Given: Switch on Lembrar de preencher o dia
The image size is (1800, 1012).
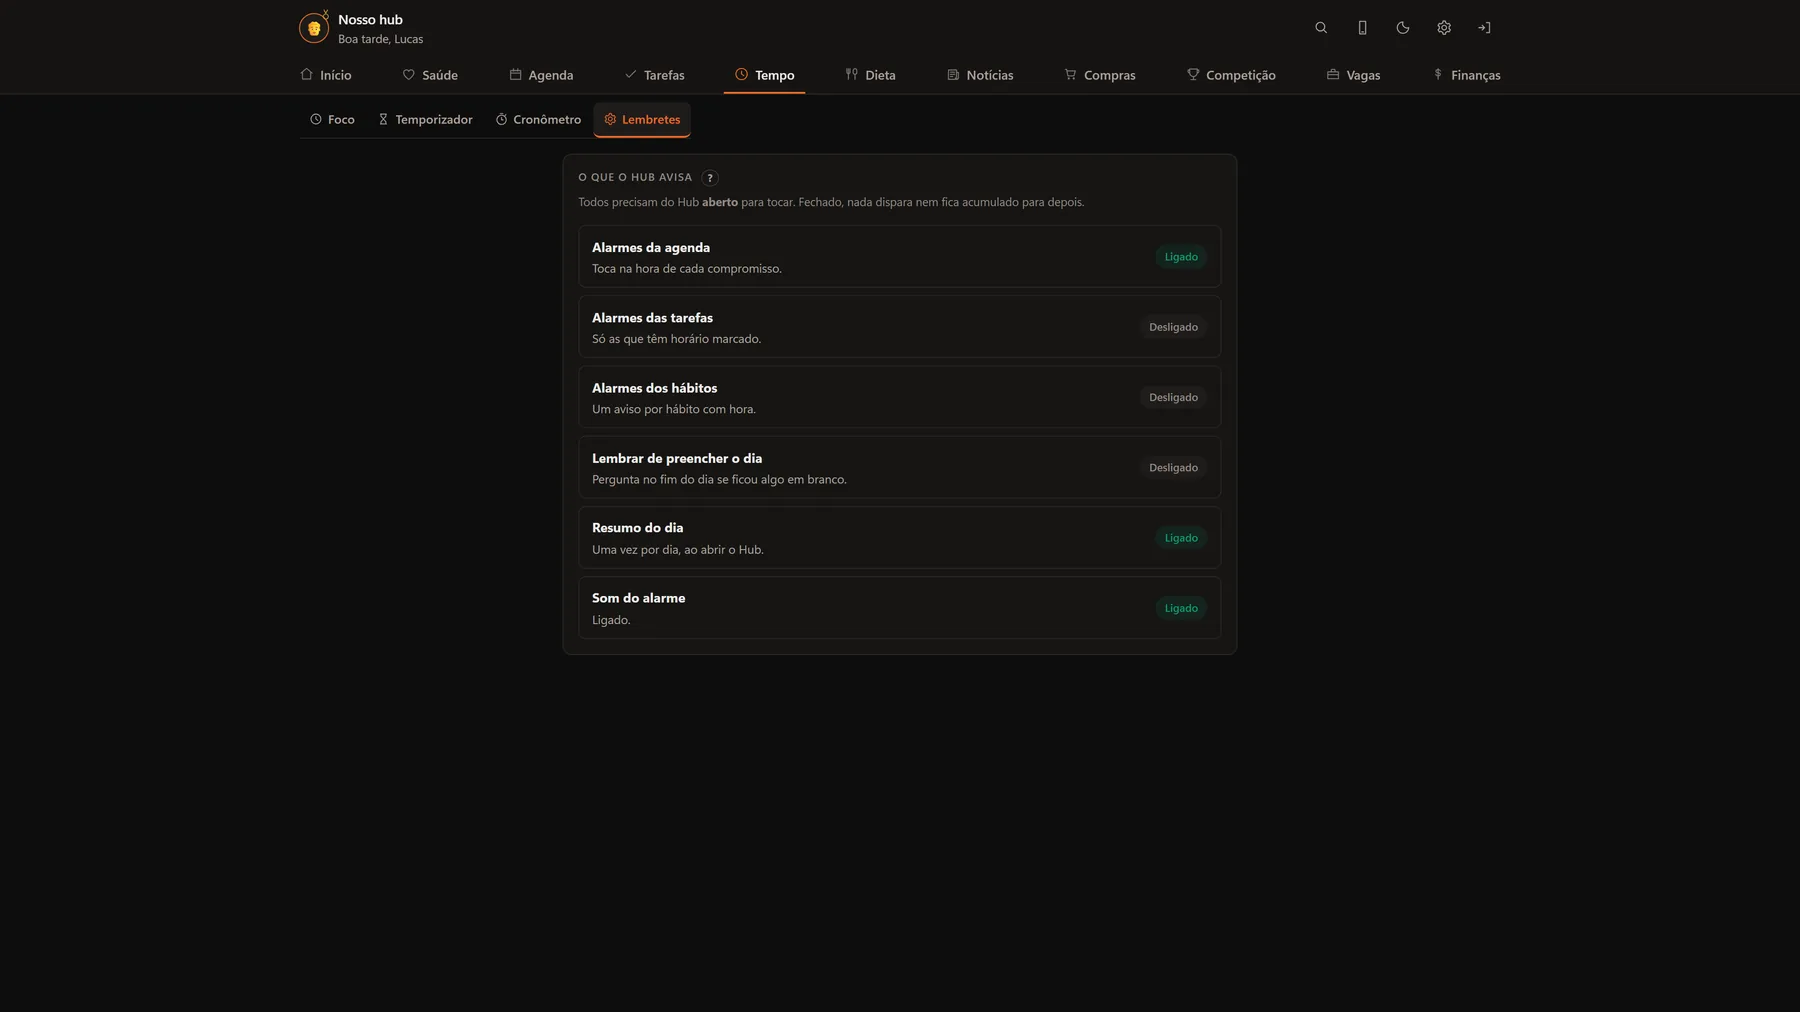Looking at the screenshot, I should (1173, 468).
